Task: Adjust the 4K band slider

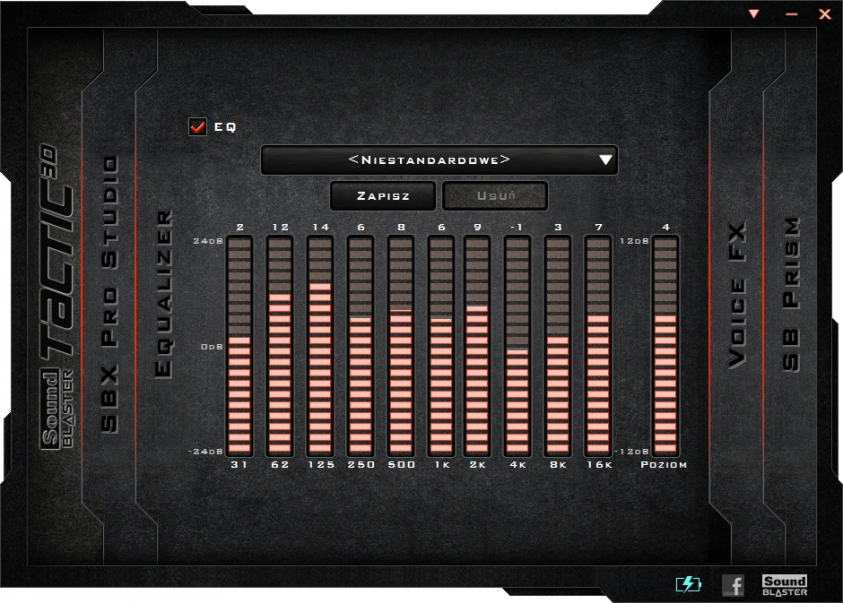Action: coord(517,346)
